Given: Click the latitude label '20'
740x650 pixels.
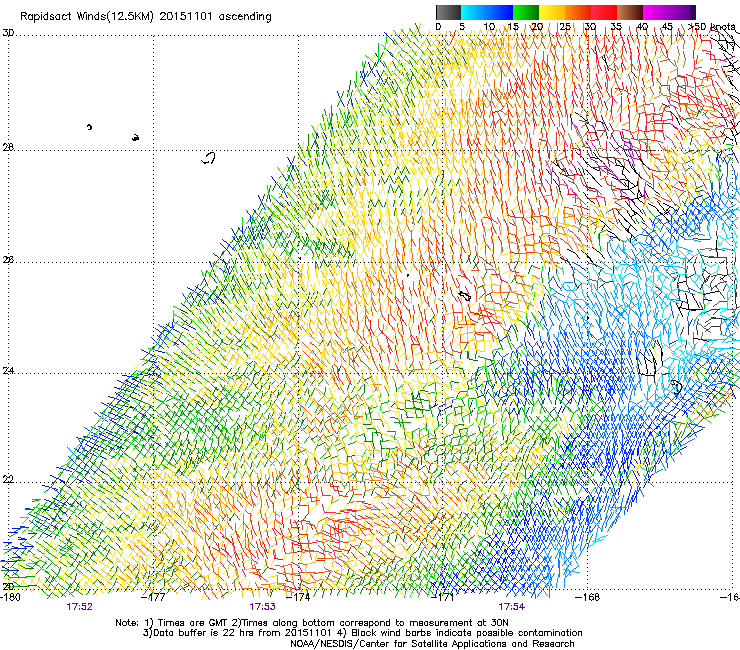Looking at the screenshot, I should [x=8, y=586].
